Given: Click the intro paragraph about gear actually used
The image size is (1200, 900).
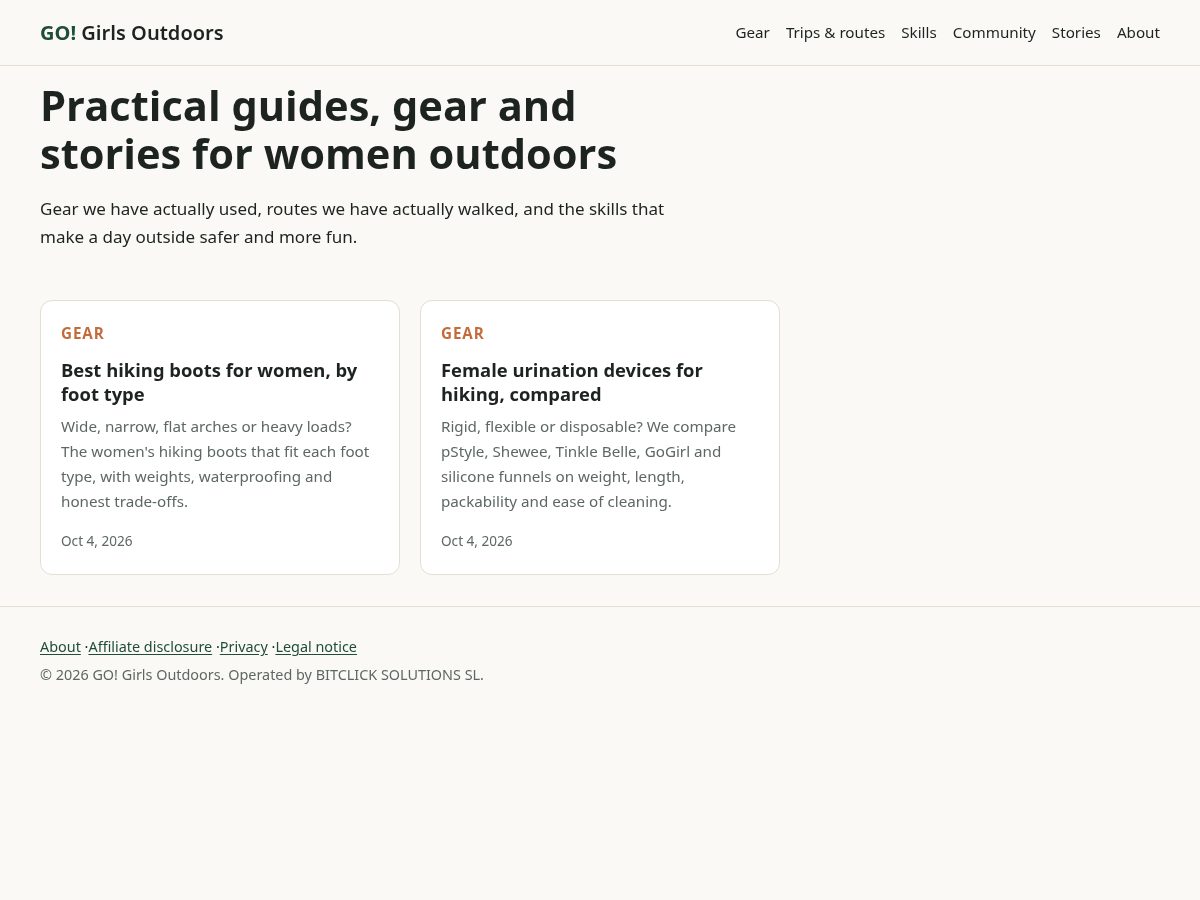Looking at the screenshot, I should [352, 223].
